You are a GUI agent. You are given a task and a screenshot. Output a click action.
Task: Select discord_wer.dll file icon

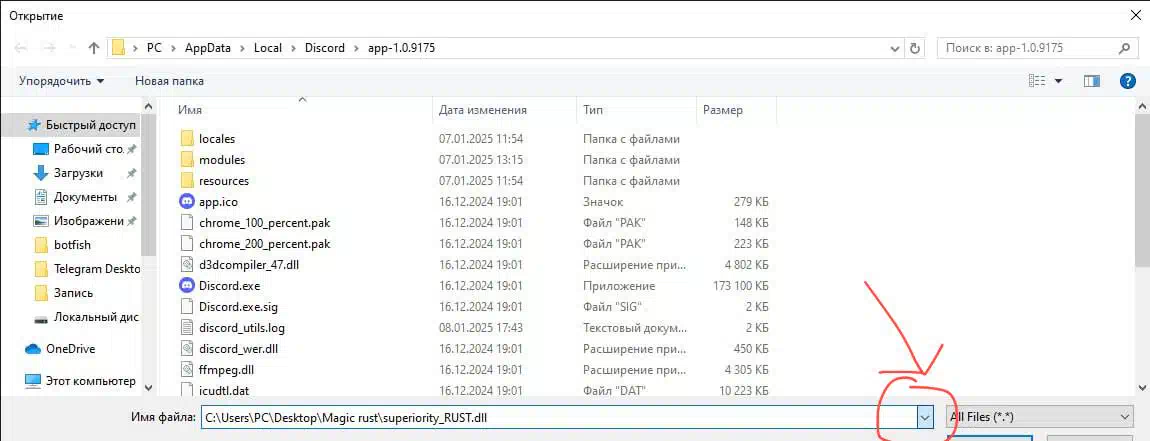[186, 349]
